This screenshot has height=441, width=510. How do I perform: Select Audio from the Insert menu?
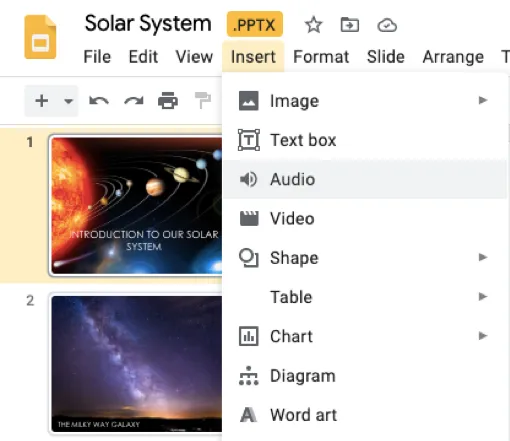[365, 179]
